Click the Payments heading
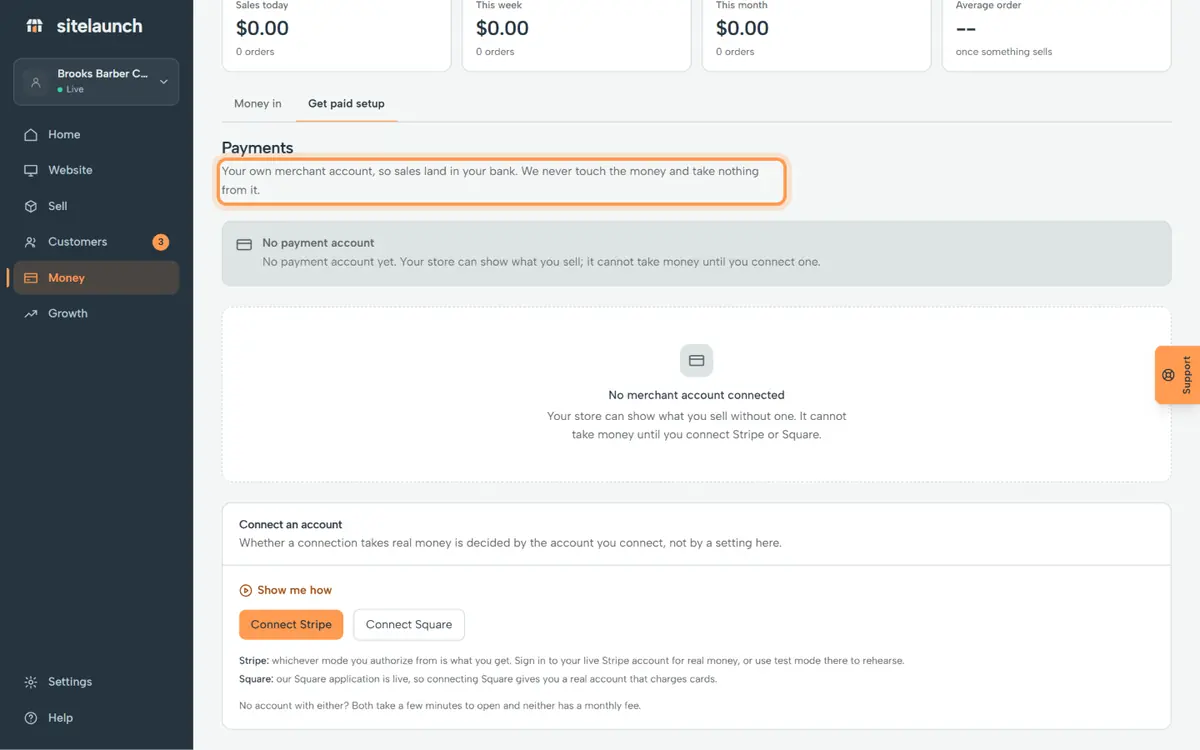 pyautogui.click(x=258, y=148)
